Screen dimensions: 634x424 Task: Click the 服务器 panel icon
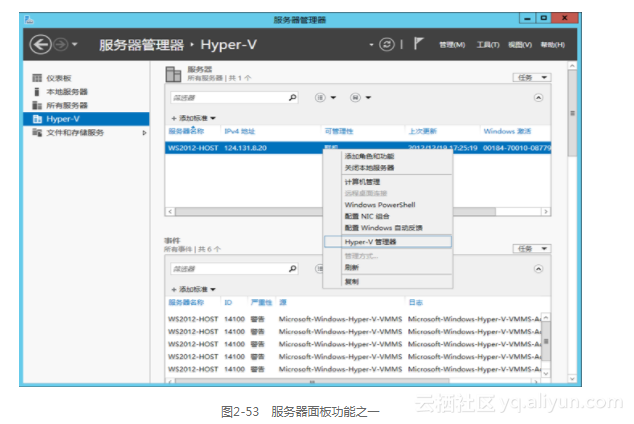pyautogui.click(x=173, y=74)
